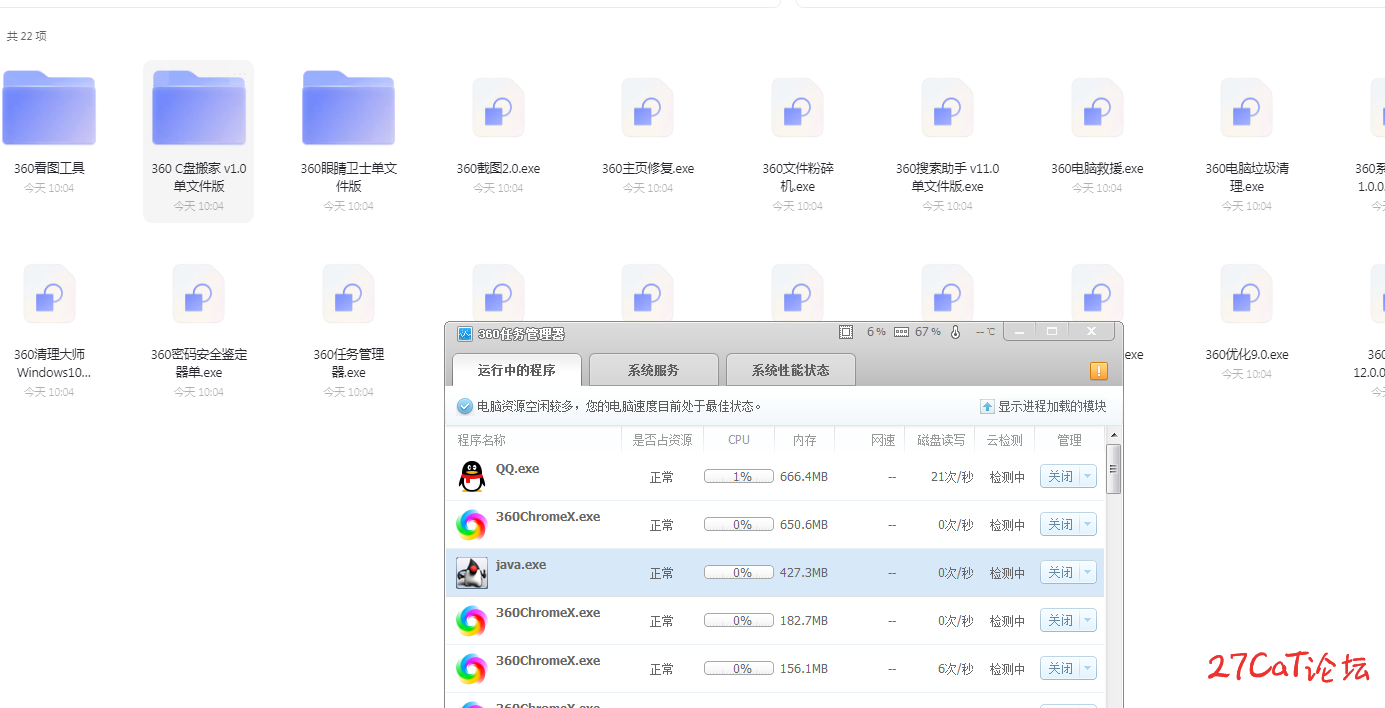Image resolution: width=1385 pixels, height=708 pixels.
Task: Select the 360截图2.0.exe file icon
Action: (498, 107)
